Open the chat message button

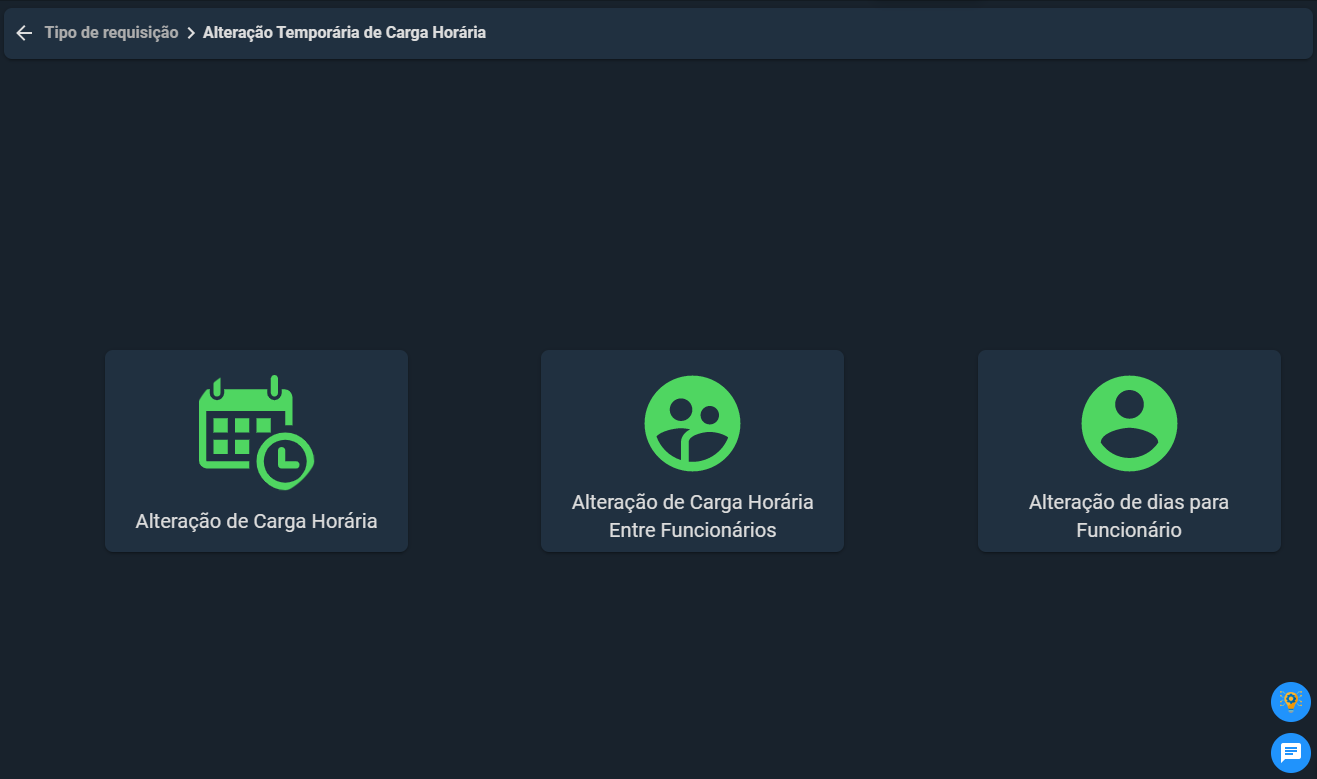point(1290,752)
